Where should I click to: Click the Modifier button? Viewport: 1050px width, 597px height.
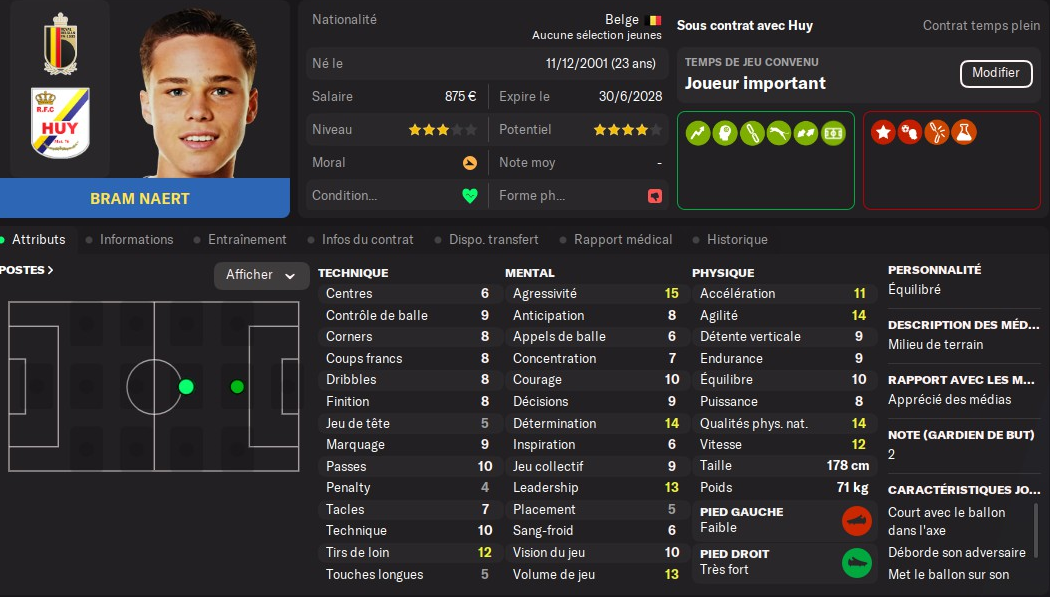(995, 73)
